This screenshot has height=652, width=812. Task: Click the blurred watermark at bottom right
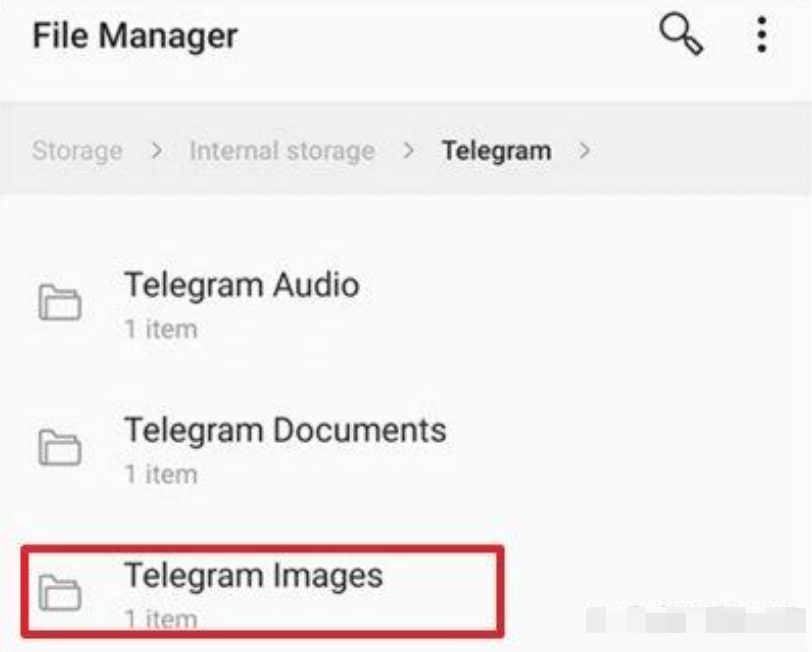(697, 619)
